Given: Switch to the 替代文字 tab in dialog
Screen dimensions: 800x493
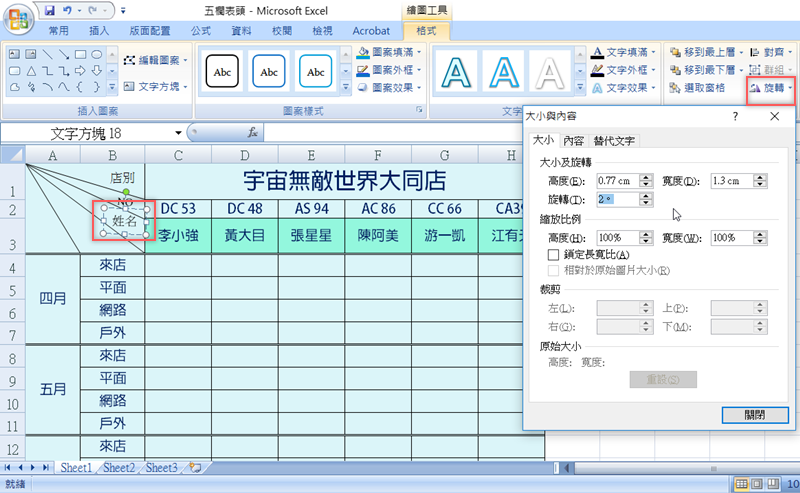Looking at the screenshot, I should (614, 141).
